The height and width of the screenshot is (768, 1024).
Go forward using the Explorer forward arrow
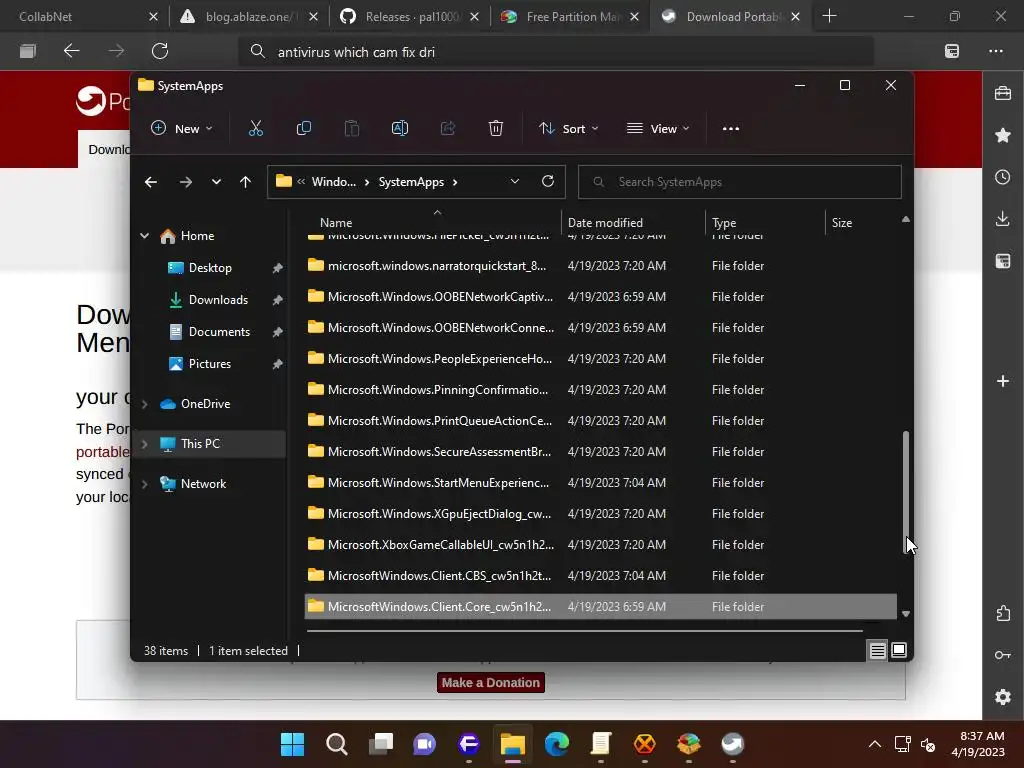point(186,182)
